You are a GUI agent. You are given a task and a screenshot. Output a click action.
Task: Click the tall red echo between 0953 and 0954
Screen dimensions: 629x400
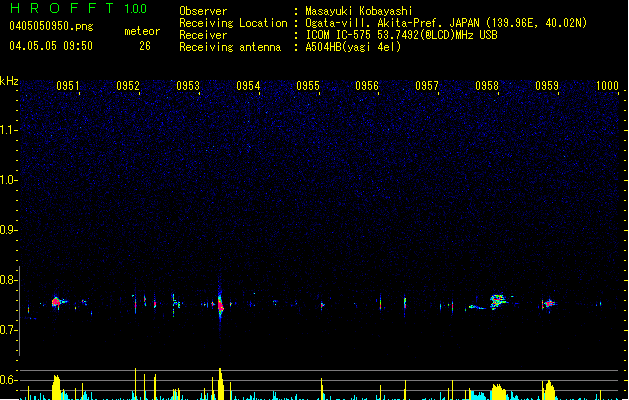220,304
